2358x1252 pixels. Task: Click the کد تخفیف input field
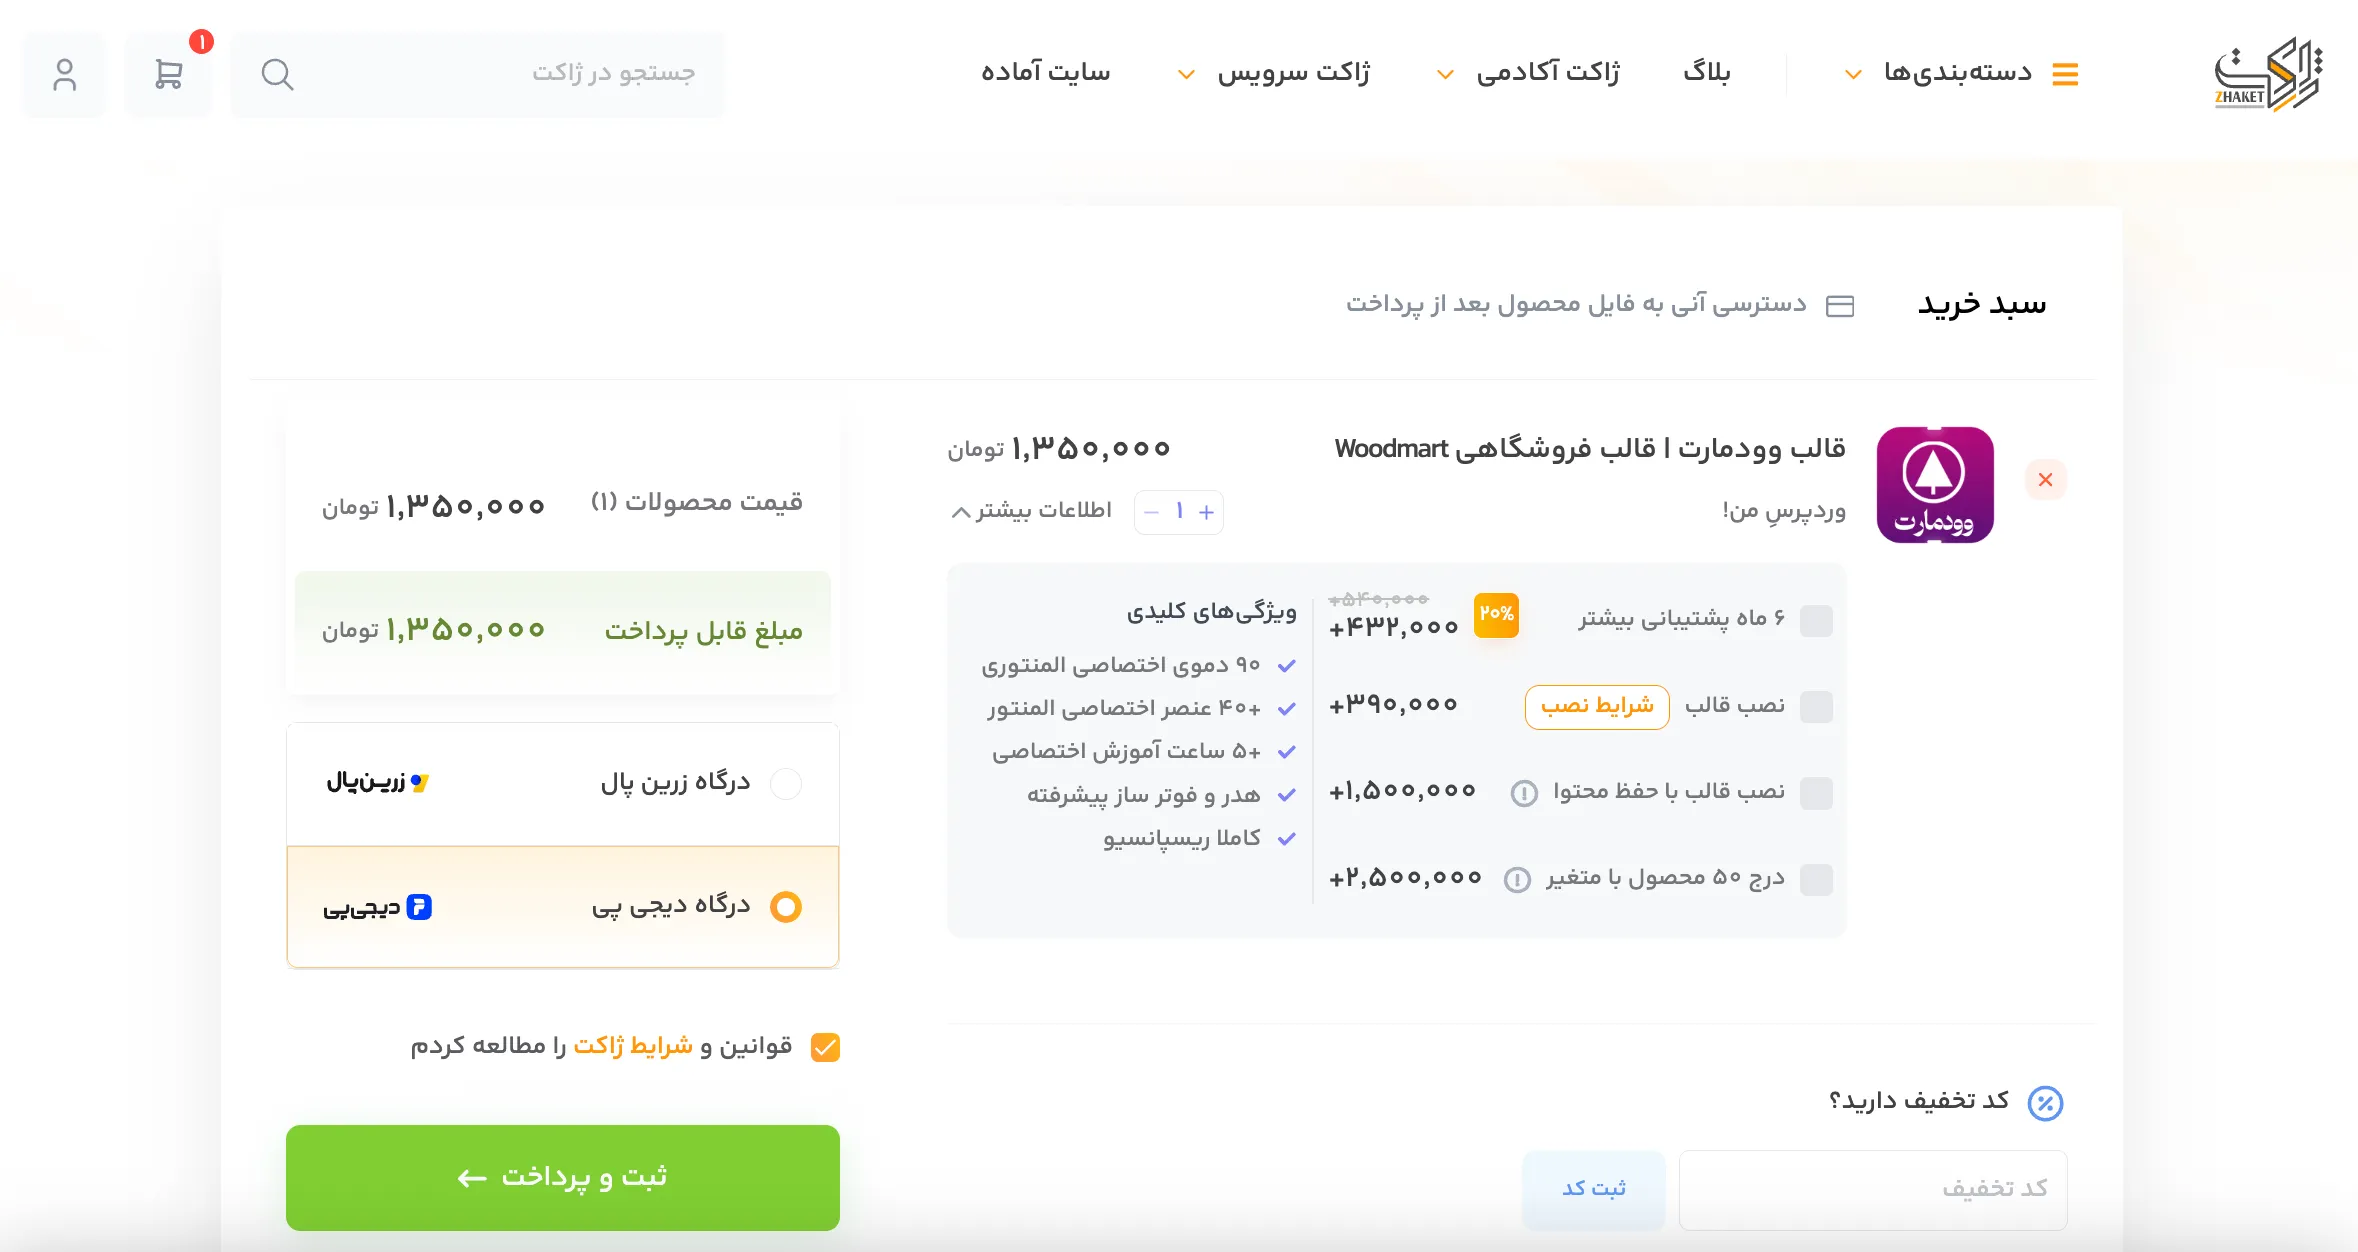pos(1872,1189)
